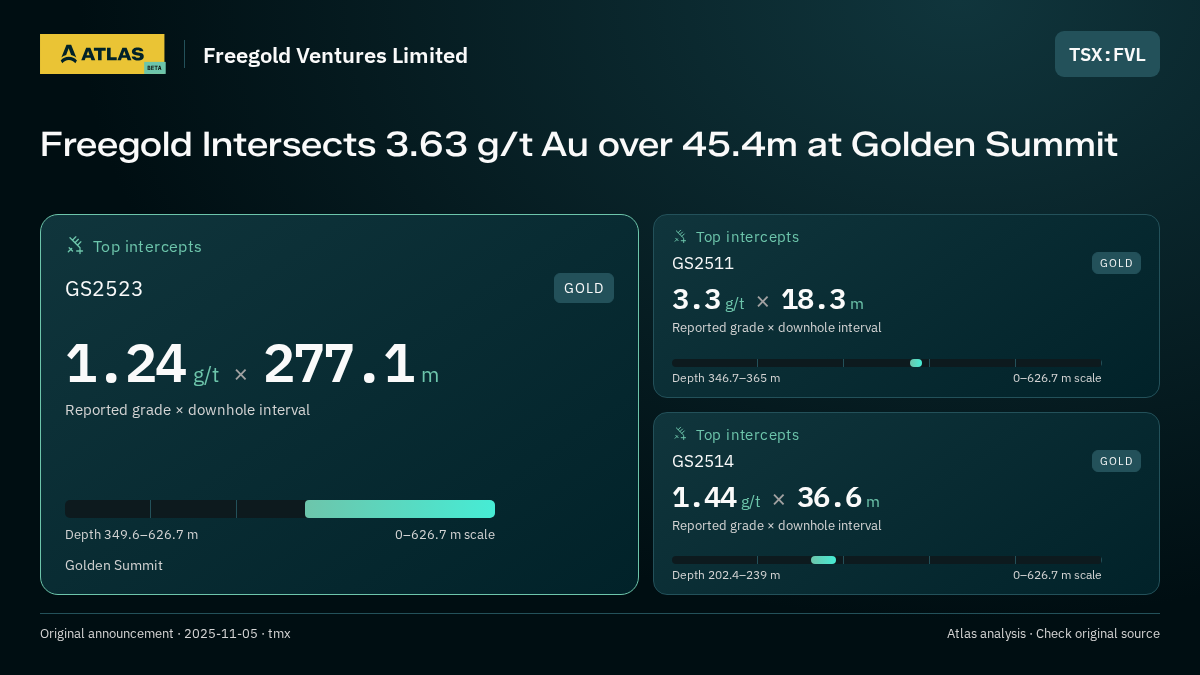
Task: Click the GS2514 depth interval marker
Action: 823,560
